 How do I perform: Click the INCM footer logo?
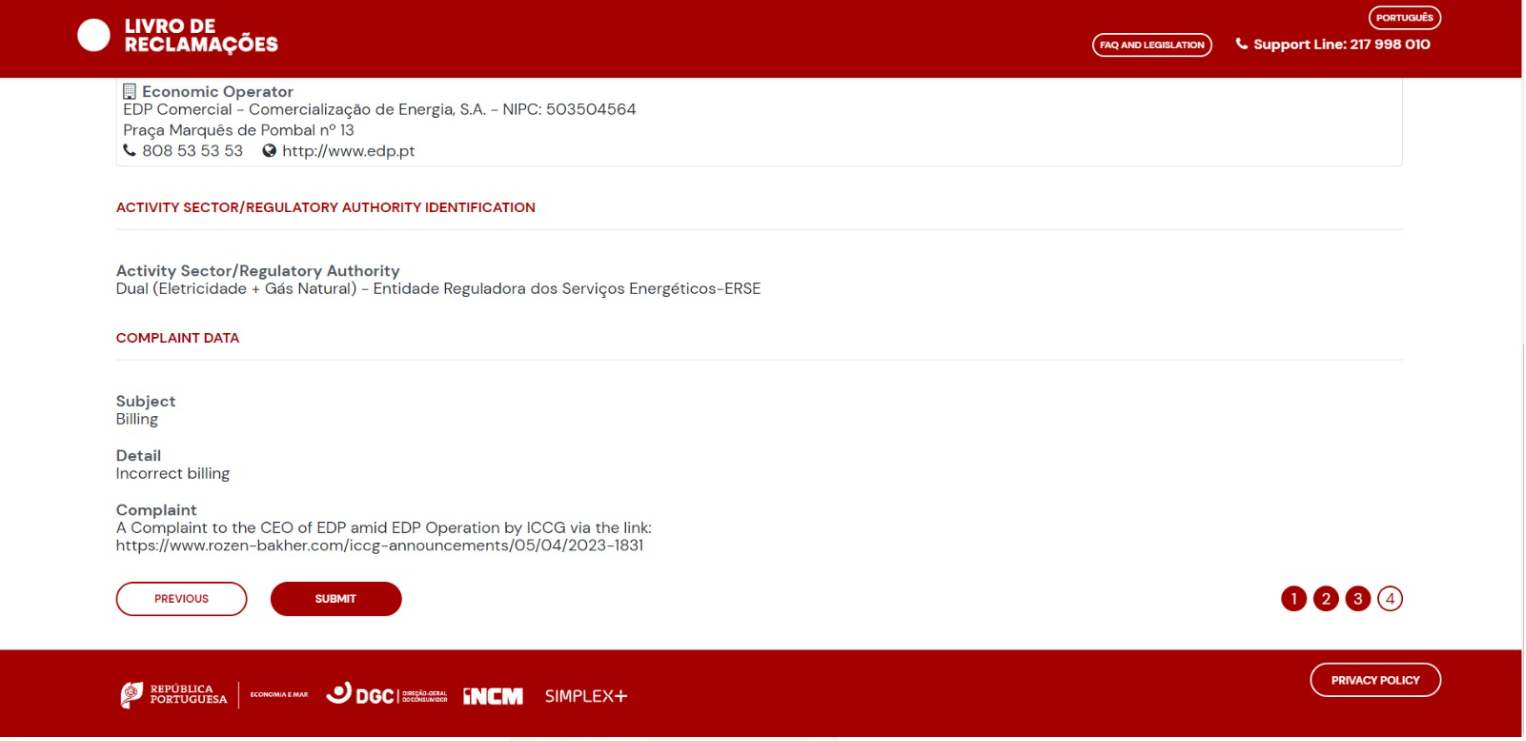(493, 696)
